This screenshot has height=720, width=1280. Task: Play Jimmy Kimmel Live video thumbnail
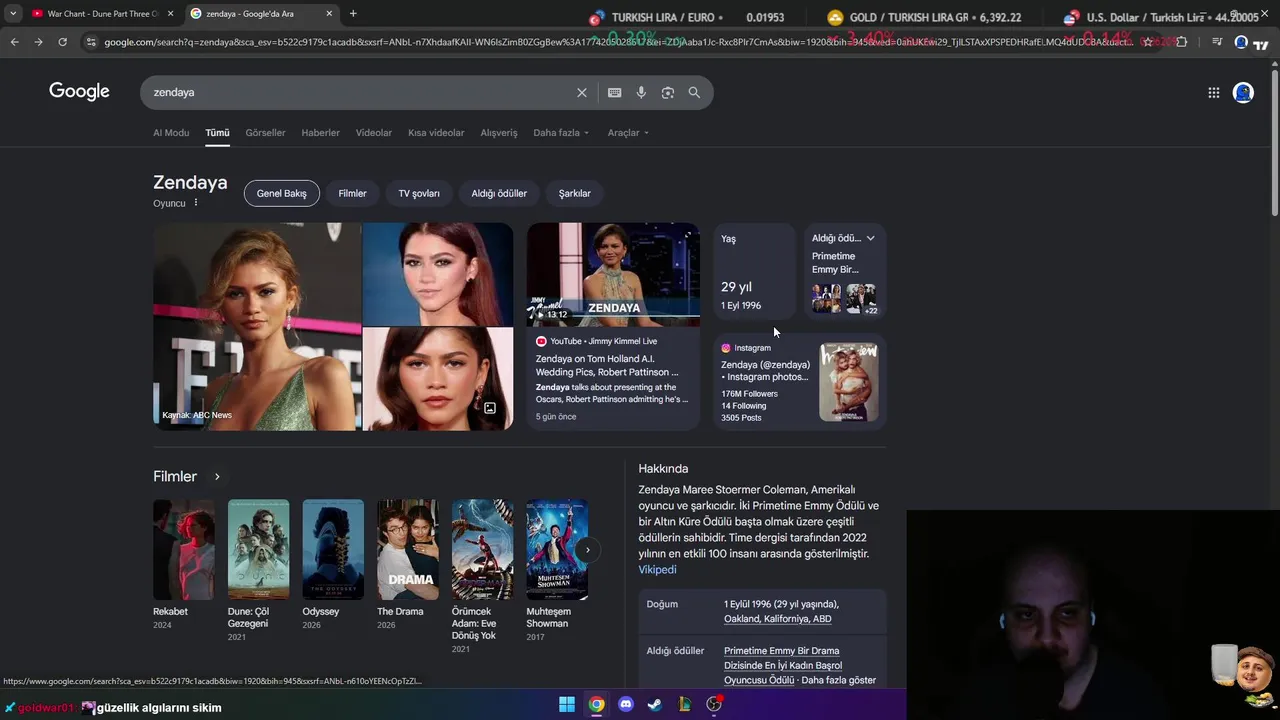pos(613,275)
